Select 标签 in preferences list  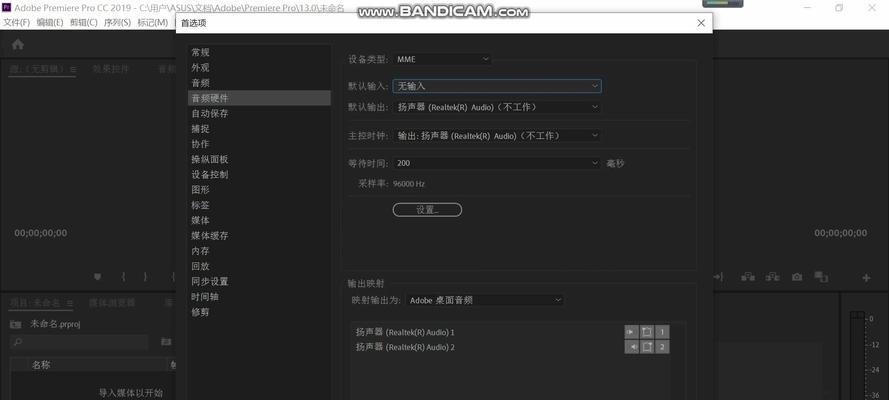tap(259, 205)
